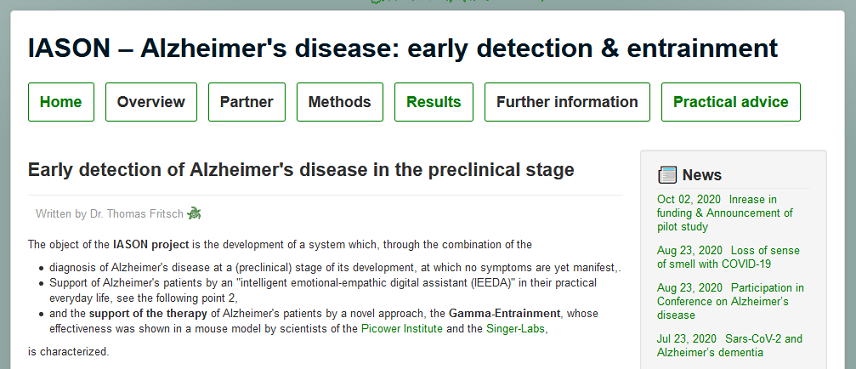
Task: Click the IASON site title heading
Action: point(403,49)
